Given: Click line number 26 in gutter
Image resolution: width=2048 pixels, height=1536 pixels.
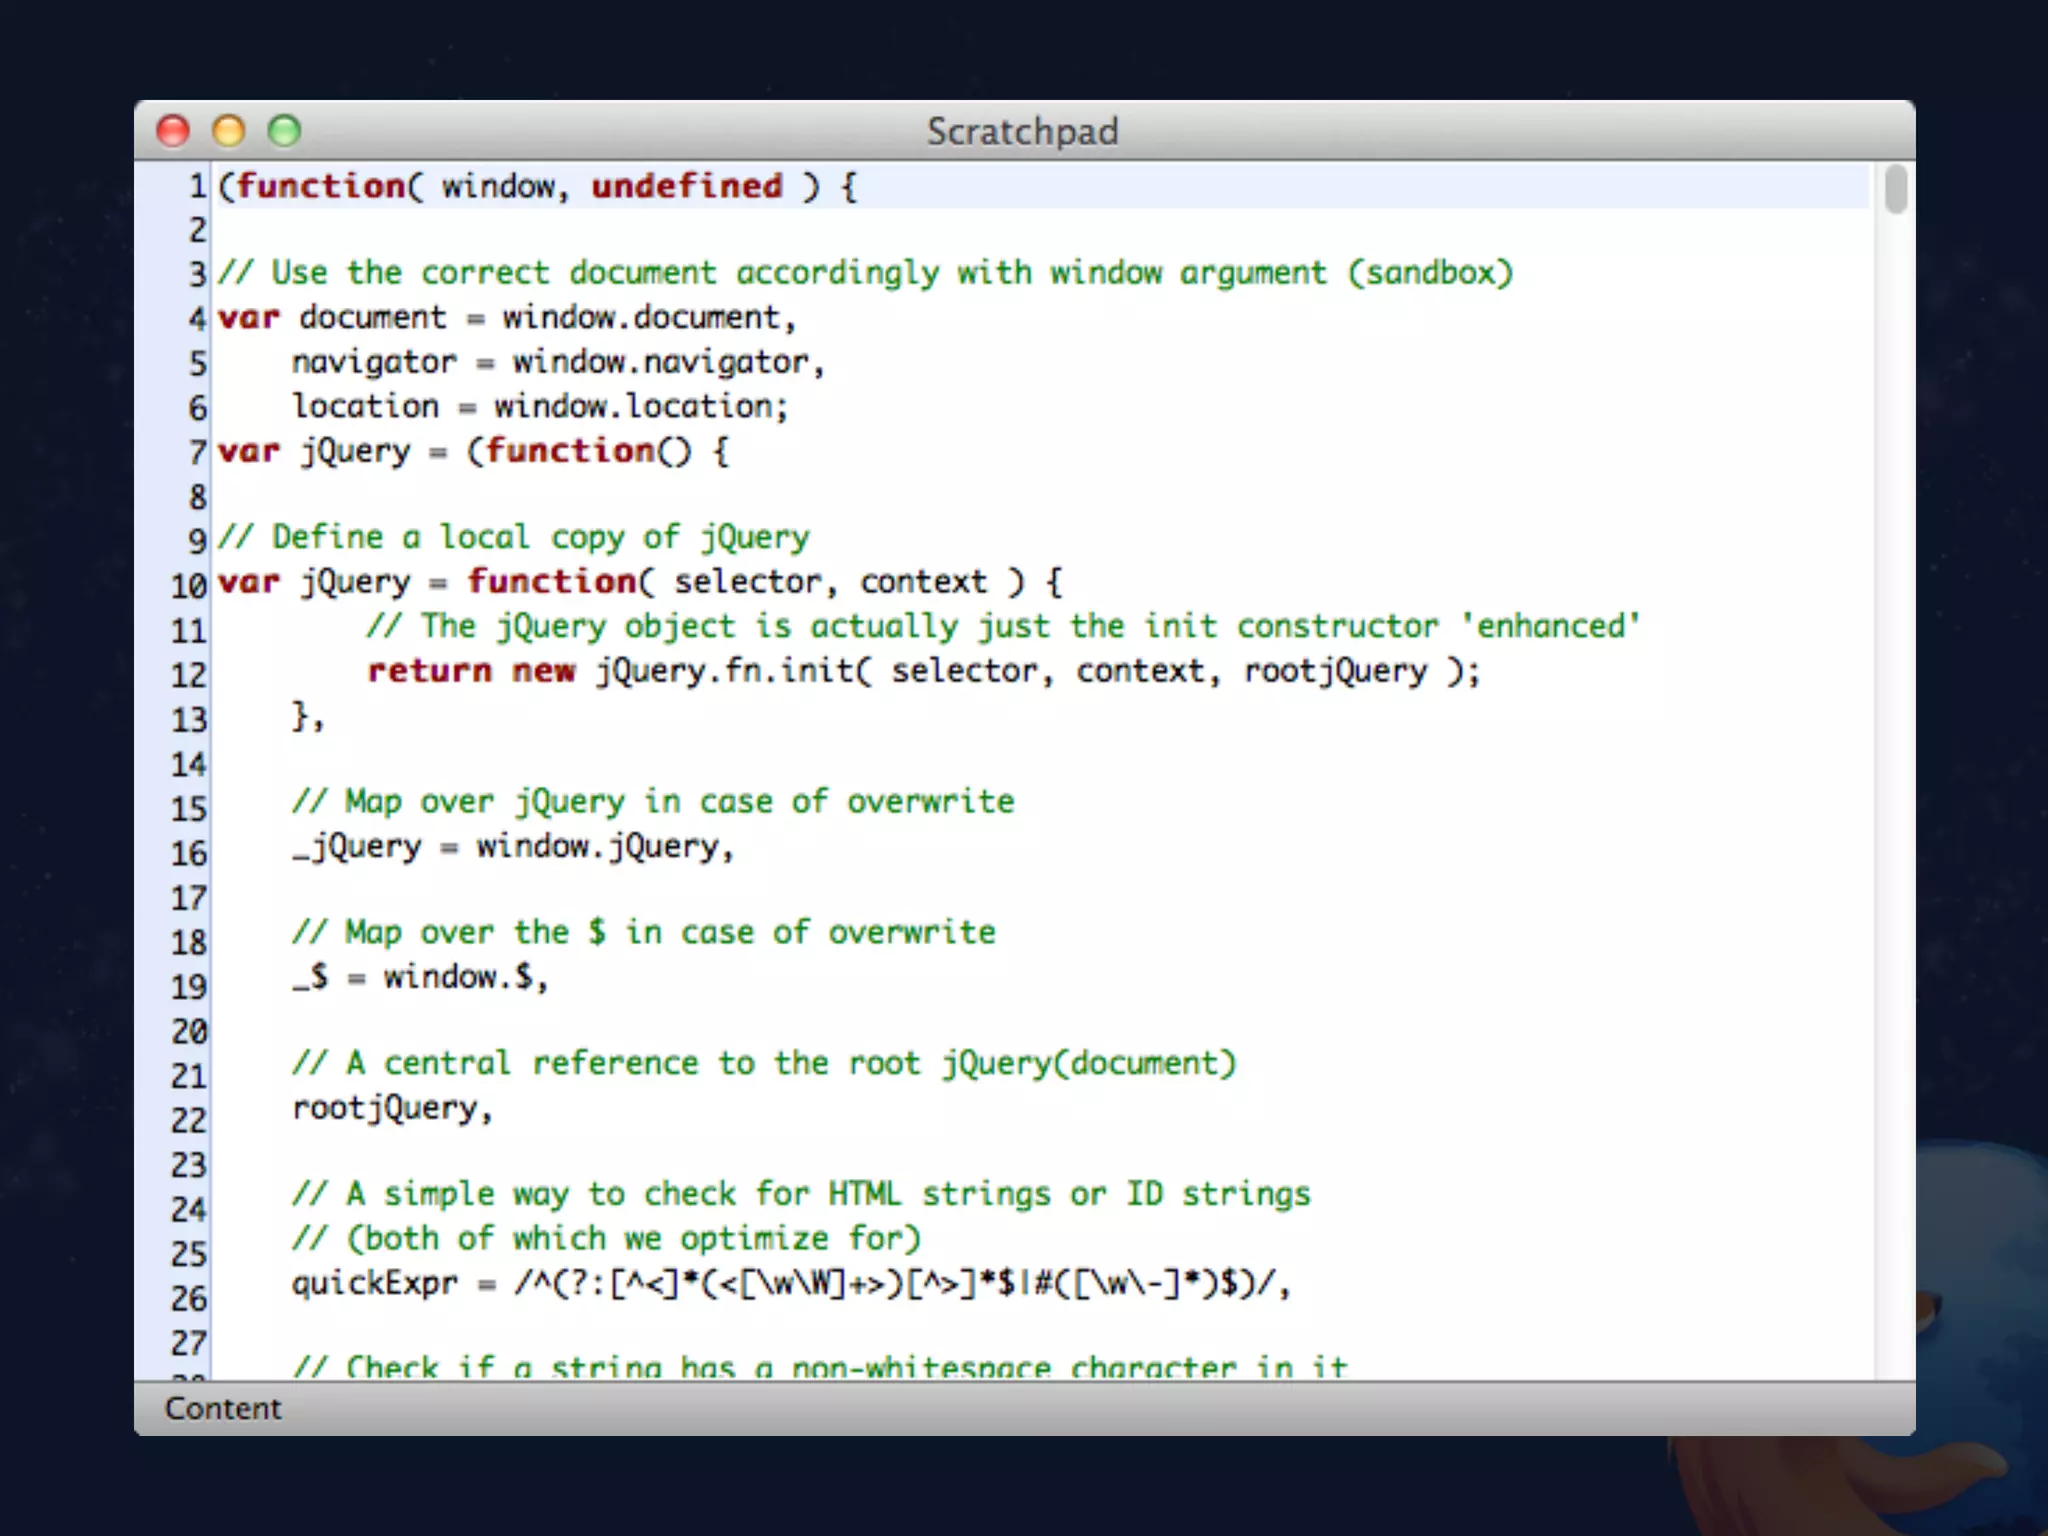Looking at the screenshot, I should click(188, 1298).
